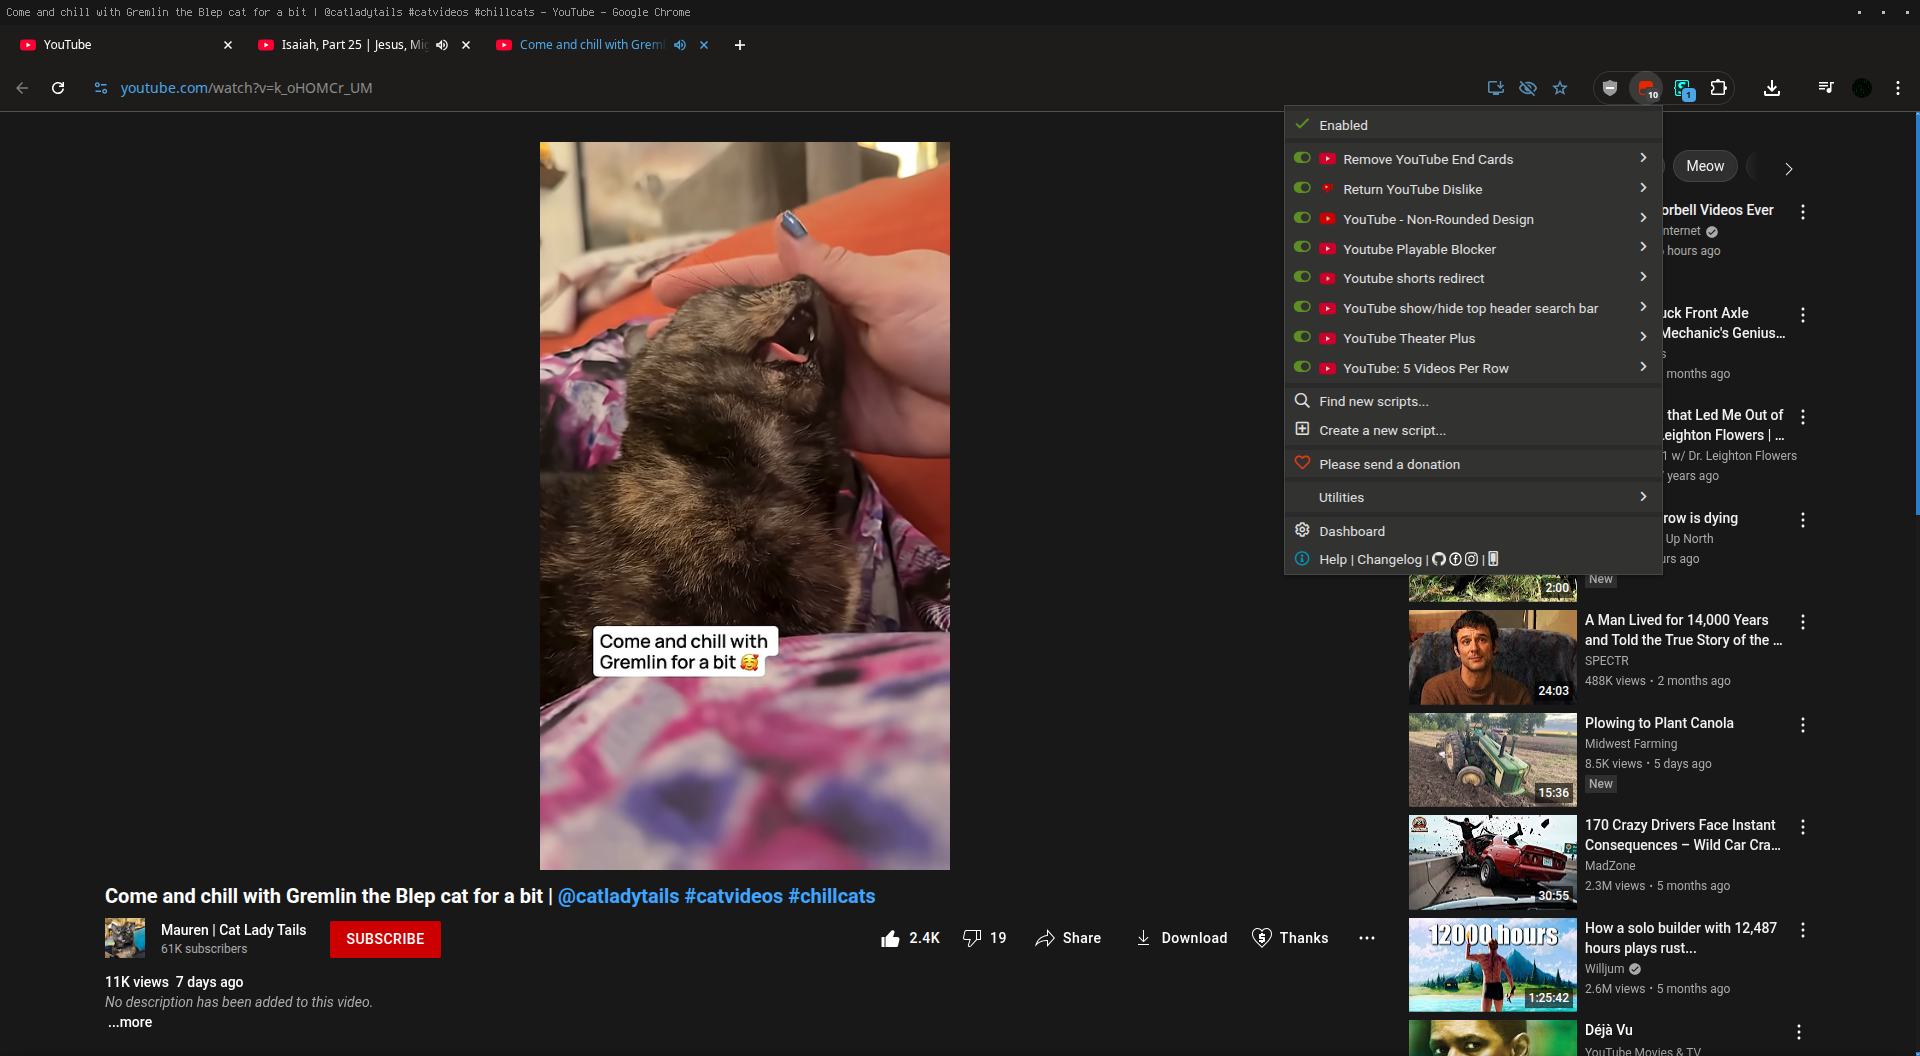The image size is (1920, 1056).
Task: Toggle Return YouTube Dislike script
Action: click(x=1302, y=188)
